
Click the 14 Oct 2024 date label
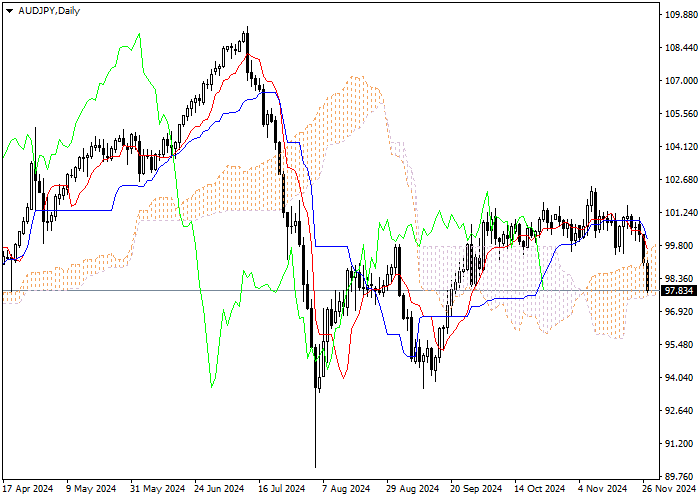click(x=540, y=489)
